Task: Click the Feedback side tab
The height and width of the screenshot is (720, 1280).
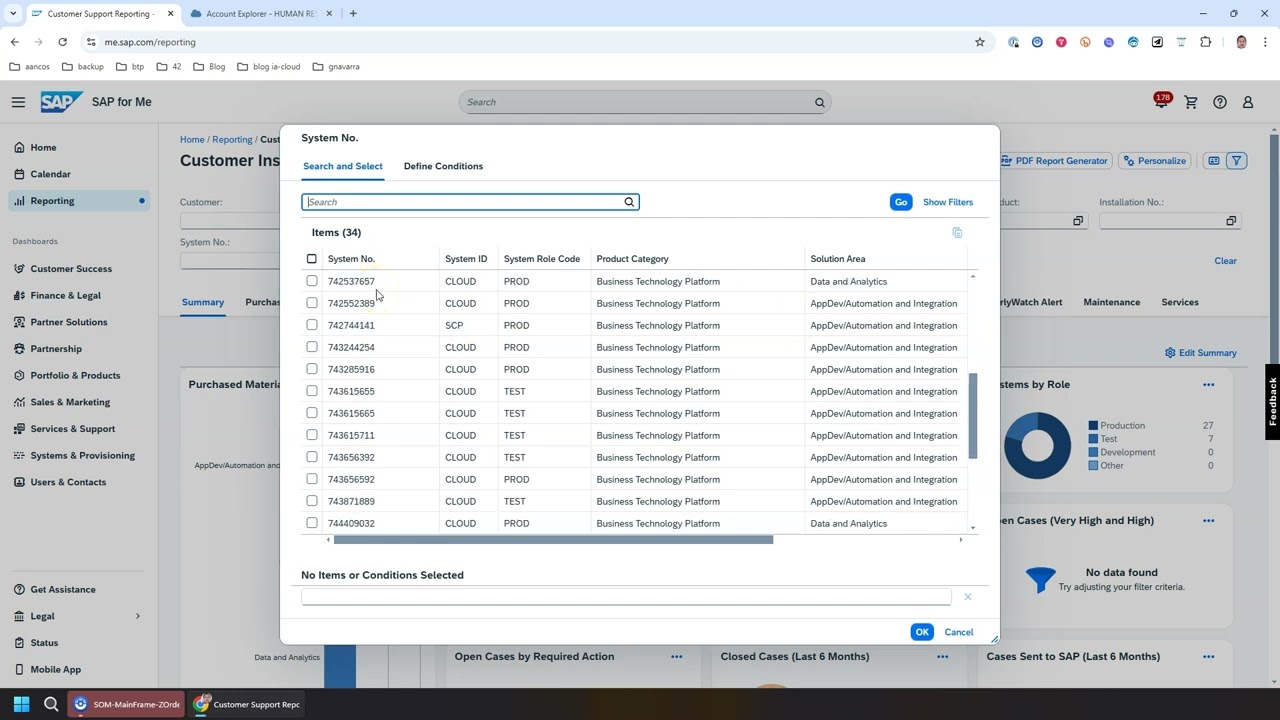Action: click(x=1272, y=401)
